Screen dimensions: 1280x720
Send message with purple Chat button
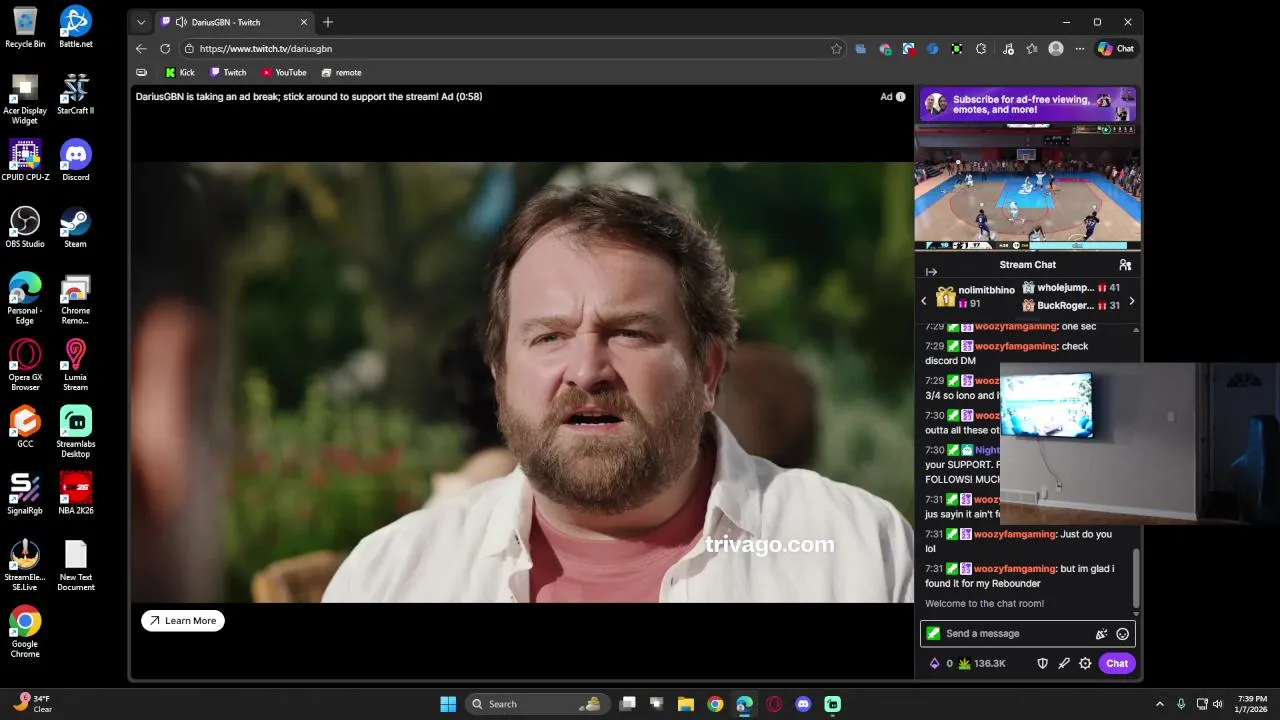coord(1117,663)
